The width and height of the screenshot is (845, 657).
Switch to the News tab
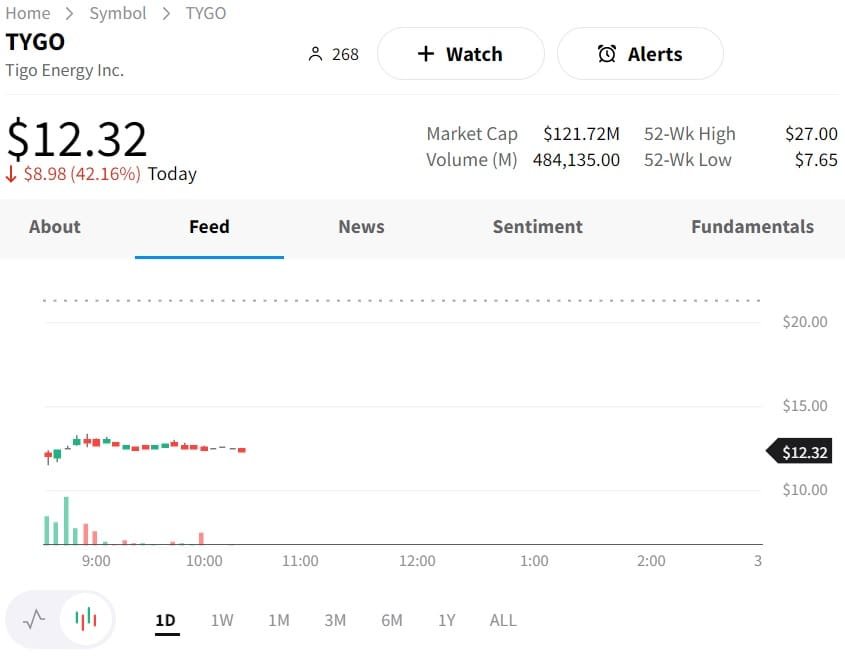(361, 227)
